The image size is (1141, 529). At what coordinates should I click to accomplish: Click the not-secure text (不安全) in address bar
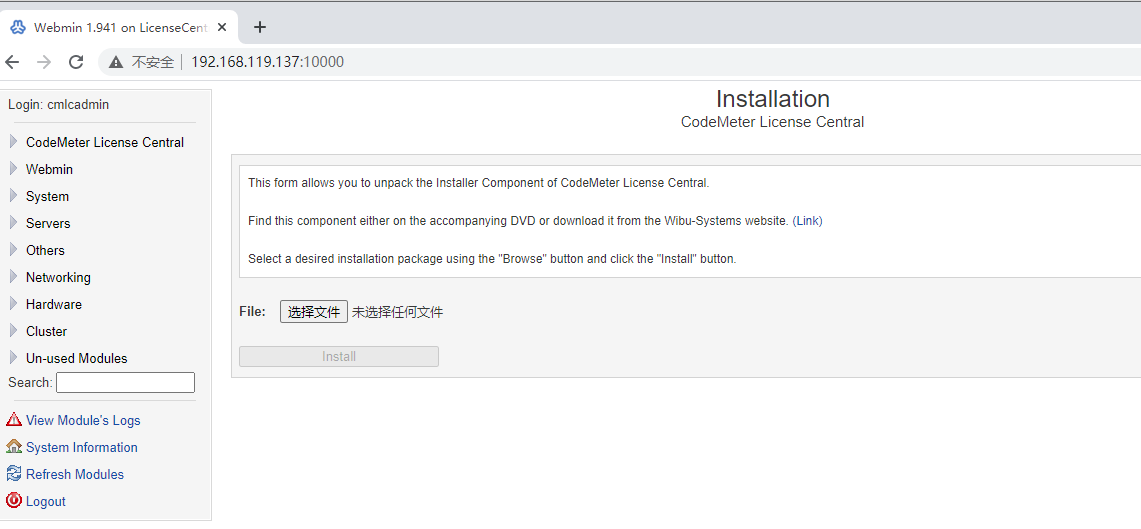(152, 63)
